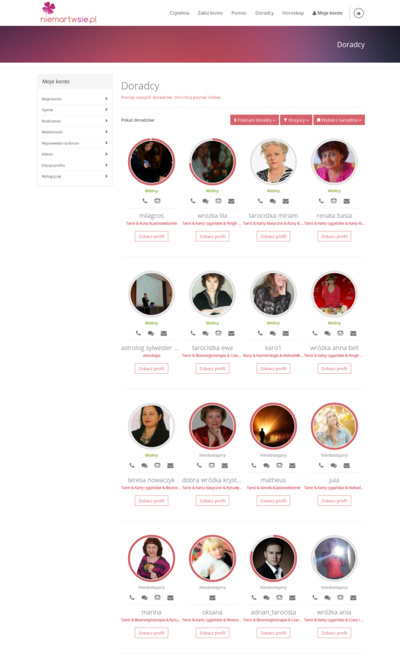Click the phone icon under teresa nowaczyk
The width and height of the screenshot is (400, 661).
pyautogui.click(x=132, y=465)
